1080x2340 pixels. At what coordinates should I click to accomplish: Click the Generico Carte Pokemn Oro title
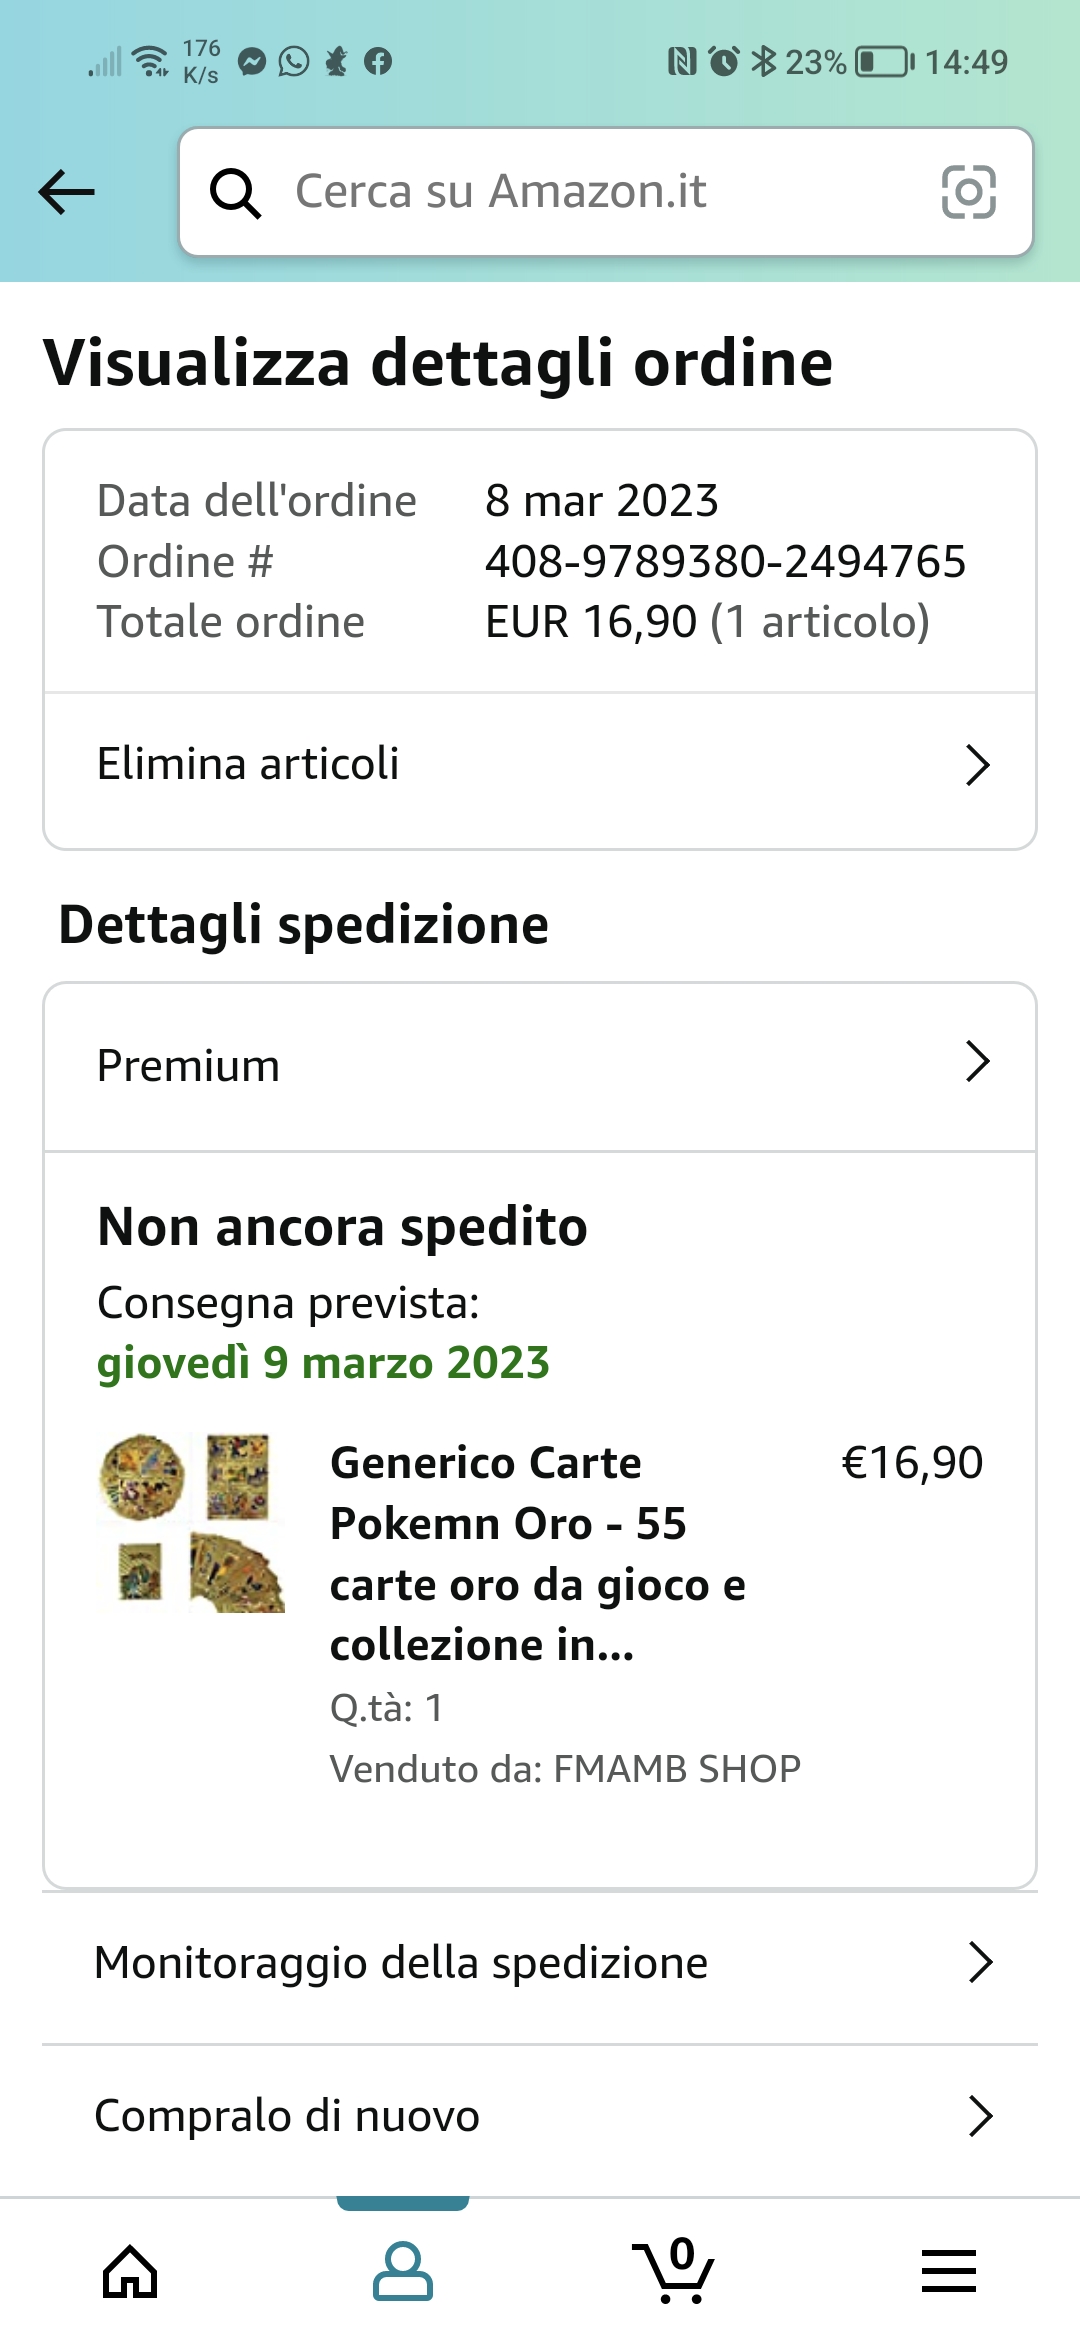click(x=537, y=1553)
